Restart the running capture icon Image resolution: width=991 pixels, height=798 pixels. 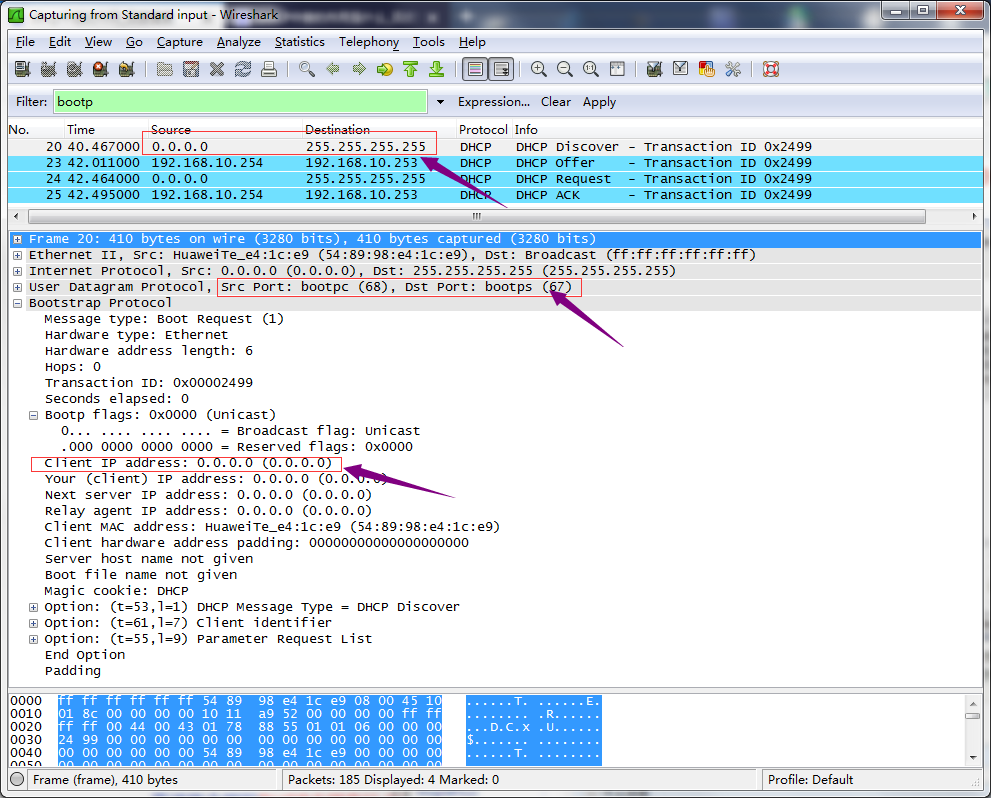126,69
